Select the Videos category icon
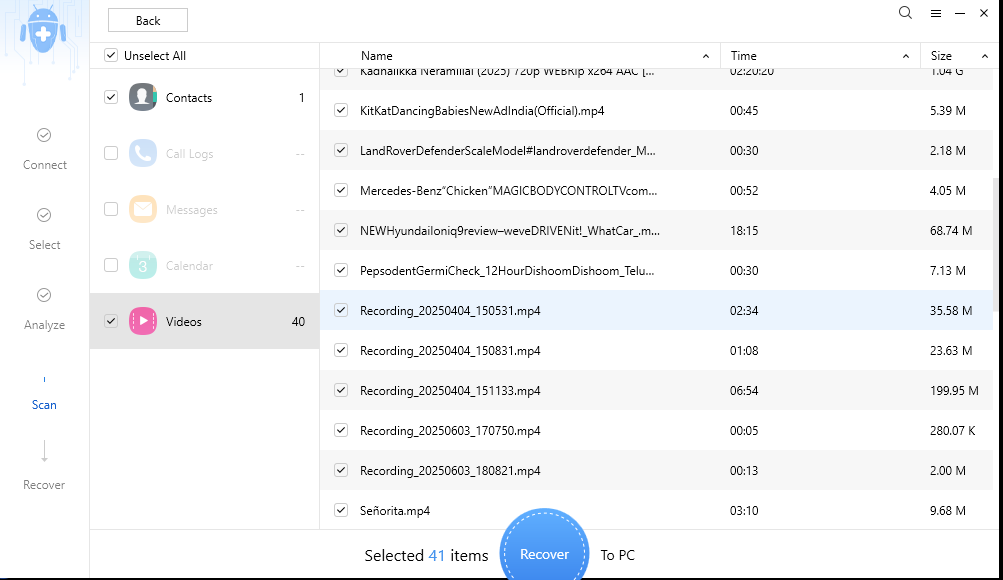The image size is (1003, 580). tap(142, 321)
